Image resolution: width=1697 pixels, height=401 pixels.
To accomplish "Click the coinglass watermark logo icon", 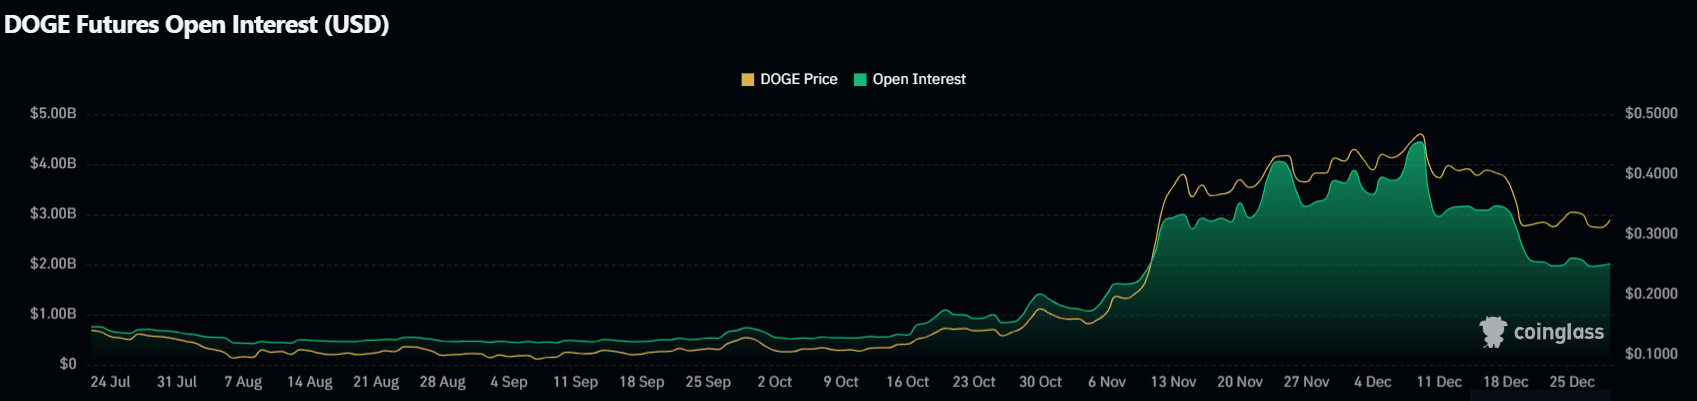I will point(1493,332).
